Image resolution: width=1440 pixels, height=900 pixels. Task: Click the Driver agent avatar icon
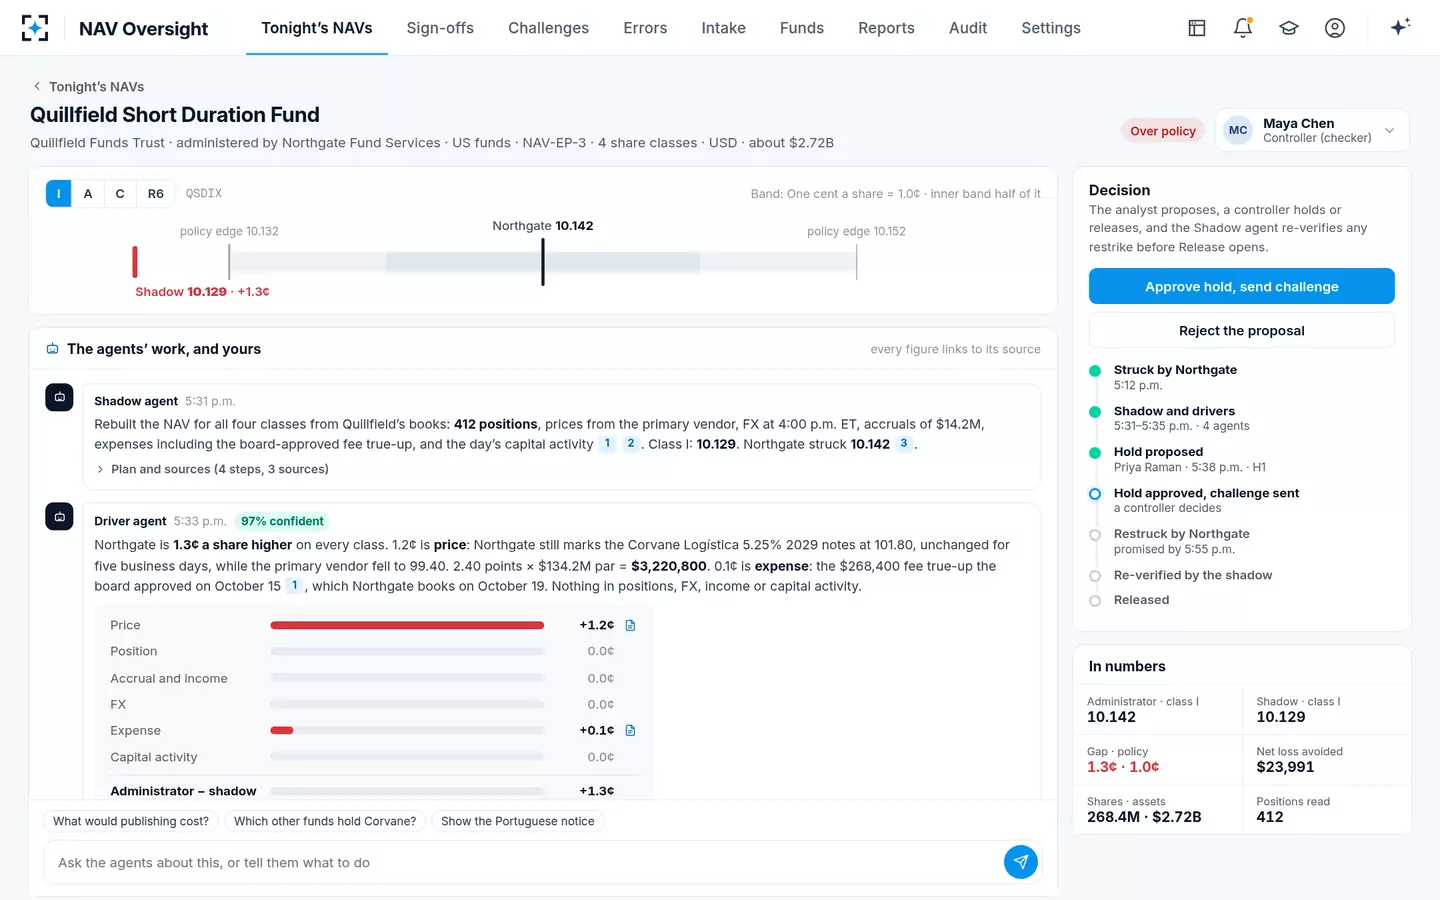click(x=59, y=517)
